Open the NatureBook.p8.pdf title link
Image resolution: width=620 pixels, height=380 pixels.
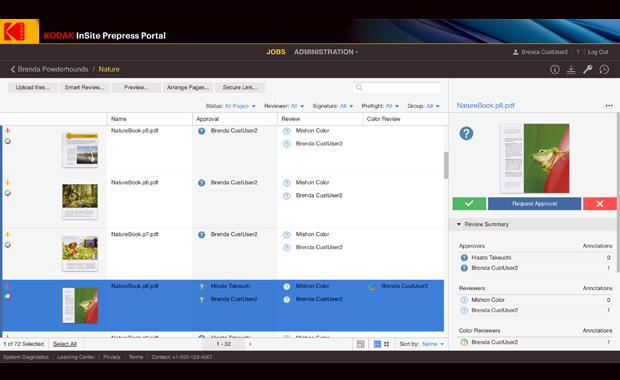pos(486,106)
